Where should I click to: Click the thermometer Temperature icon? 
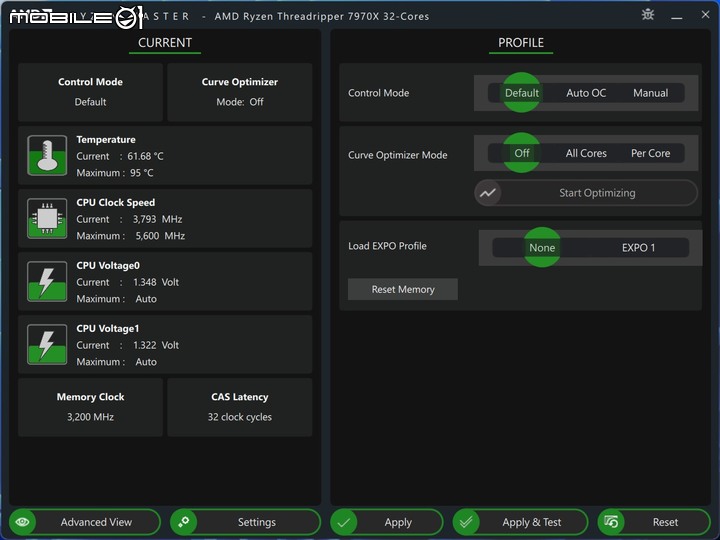[47, 155]
